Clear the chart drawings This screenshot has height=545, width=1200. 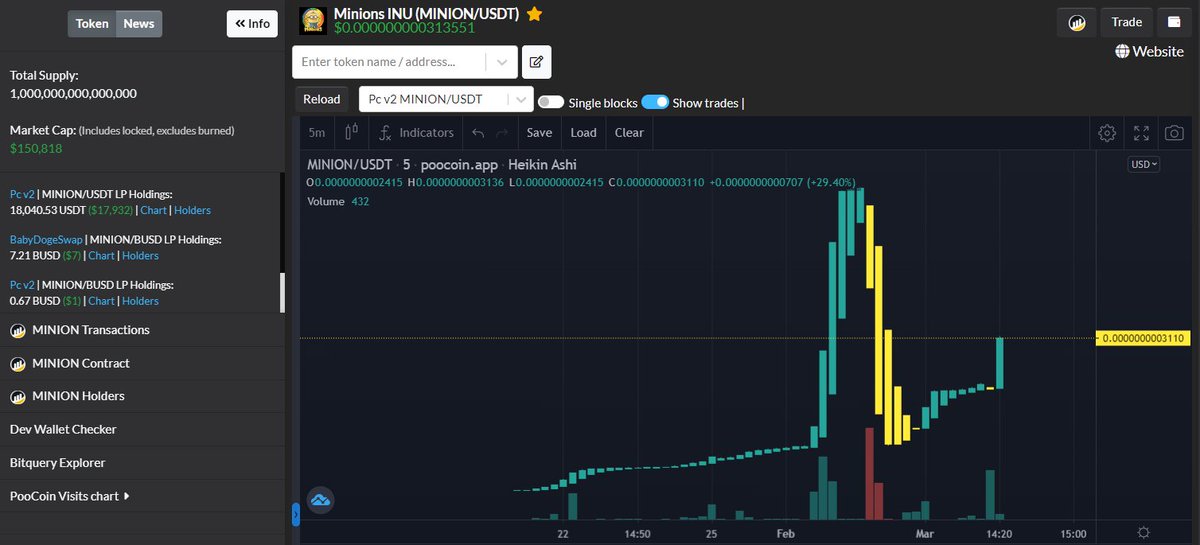629,132
